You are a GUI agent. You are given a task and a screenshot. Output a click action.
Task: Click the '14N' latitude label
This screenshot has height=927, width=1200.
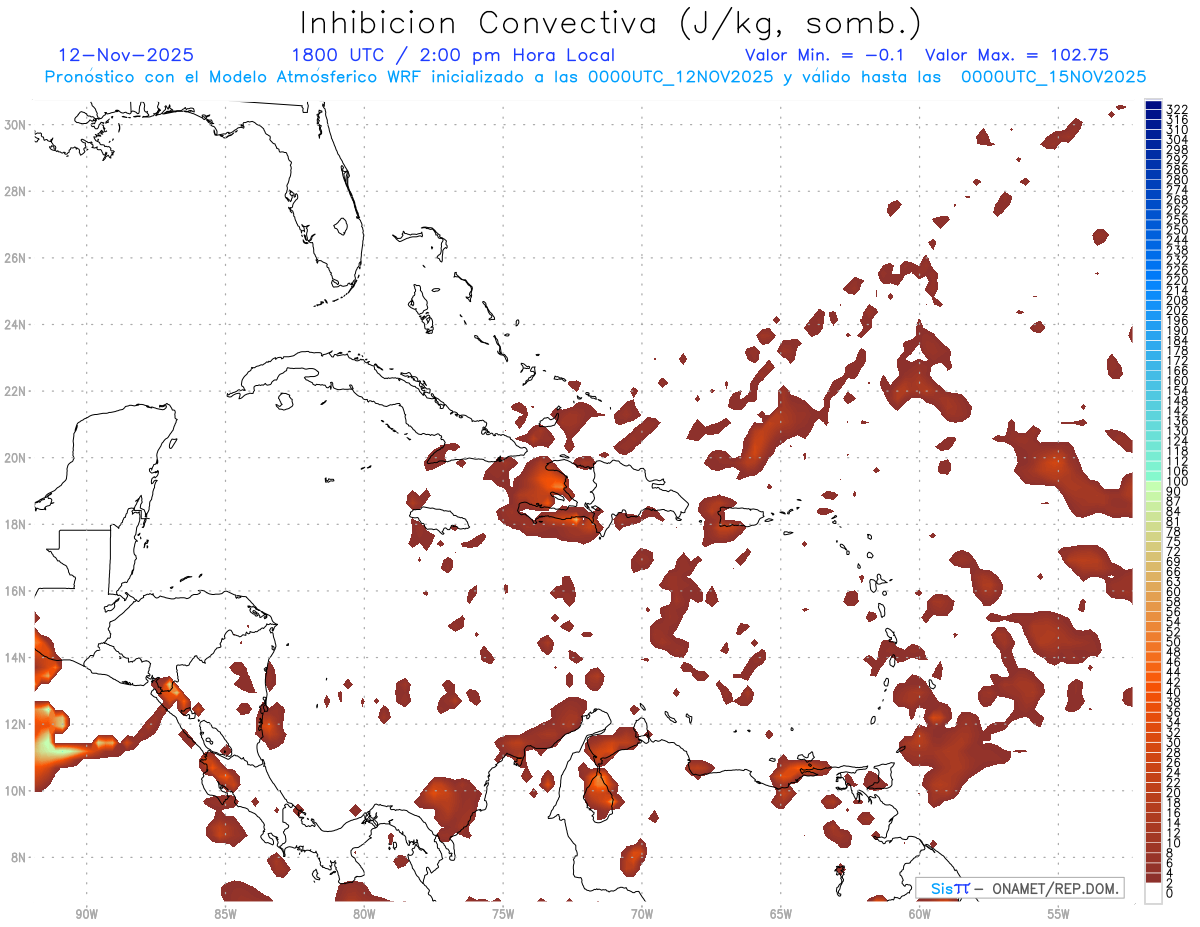click(16, 658)
